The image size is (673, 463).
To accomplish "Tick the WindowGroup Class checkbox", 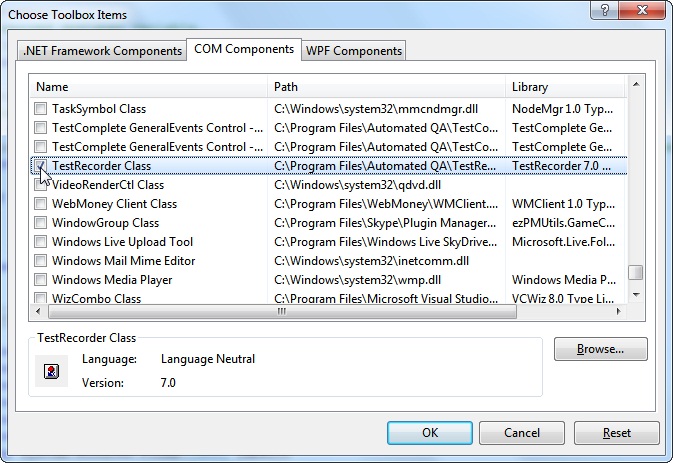I will click(40, 223).
